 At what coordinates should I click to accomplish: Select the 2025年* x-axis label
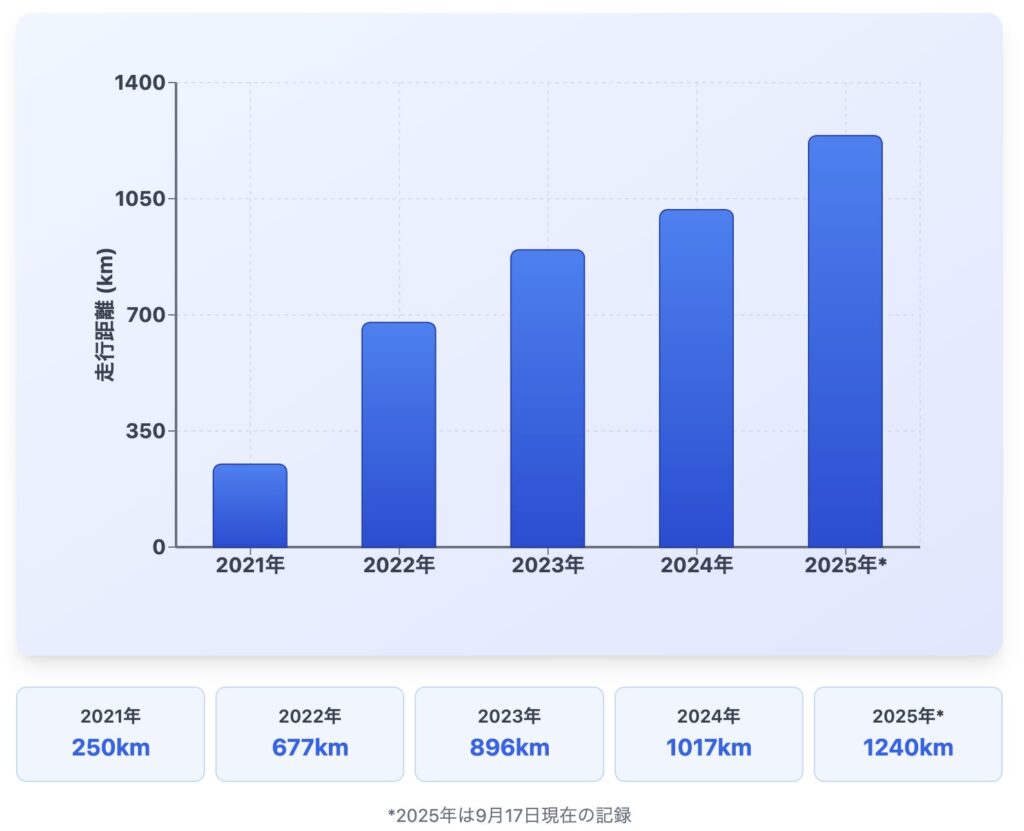(846, 566)
